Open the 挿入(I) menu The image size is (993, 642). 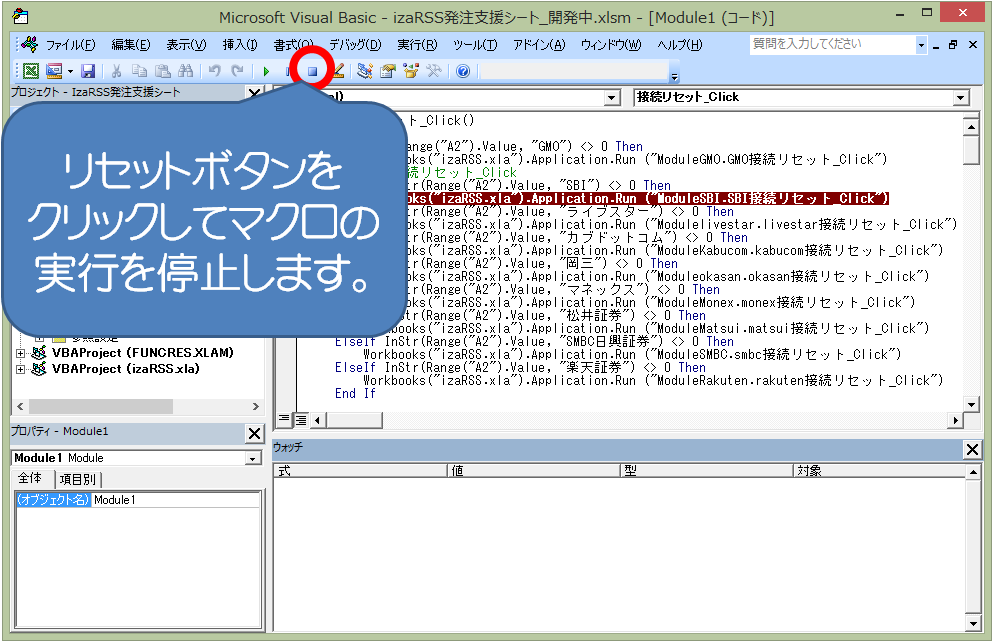pyautogui.click(x=239, y=44)
